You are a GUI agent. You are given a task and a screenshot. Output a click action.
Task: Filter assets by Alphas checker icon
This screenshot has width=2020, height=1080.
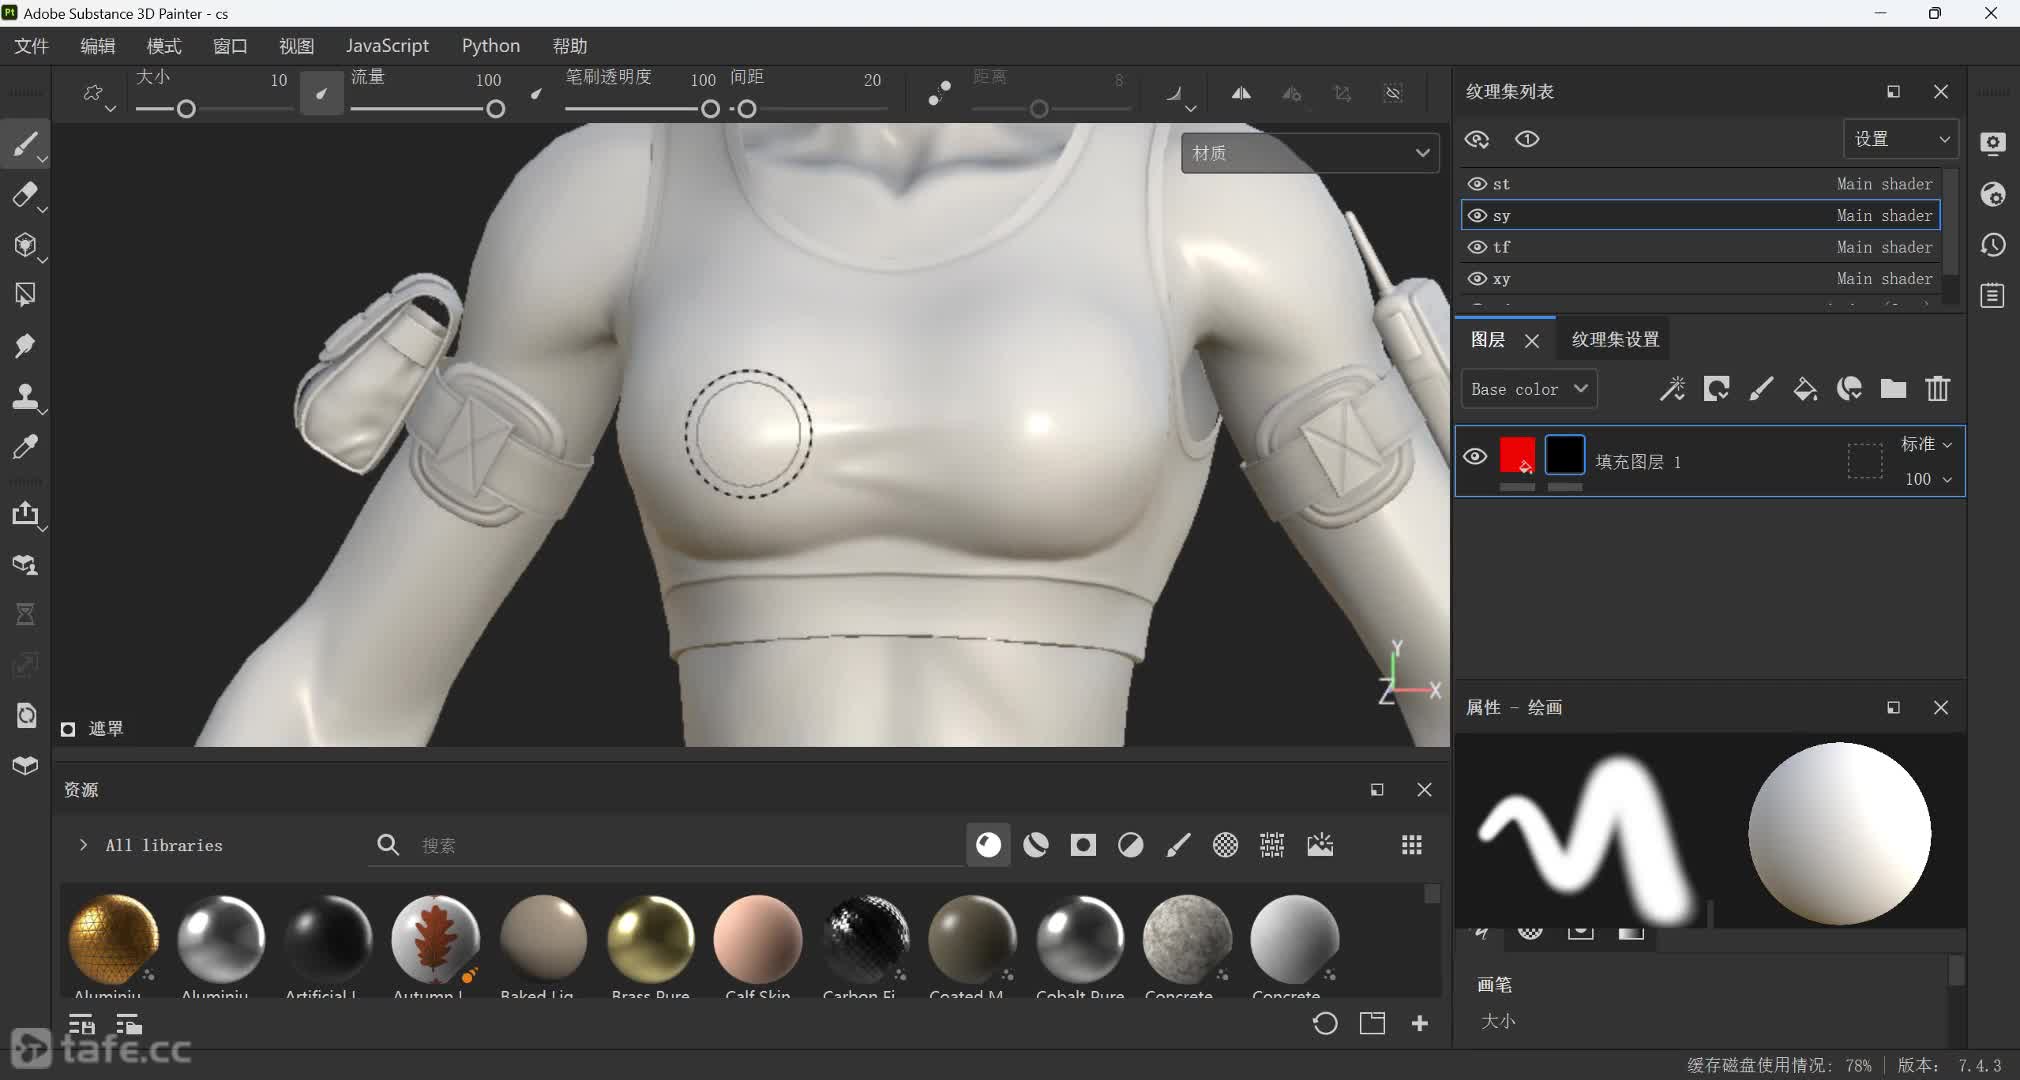pos(1225,845)
